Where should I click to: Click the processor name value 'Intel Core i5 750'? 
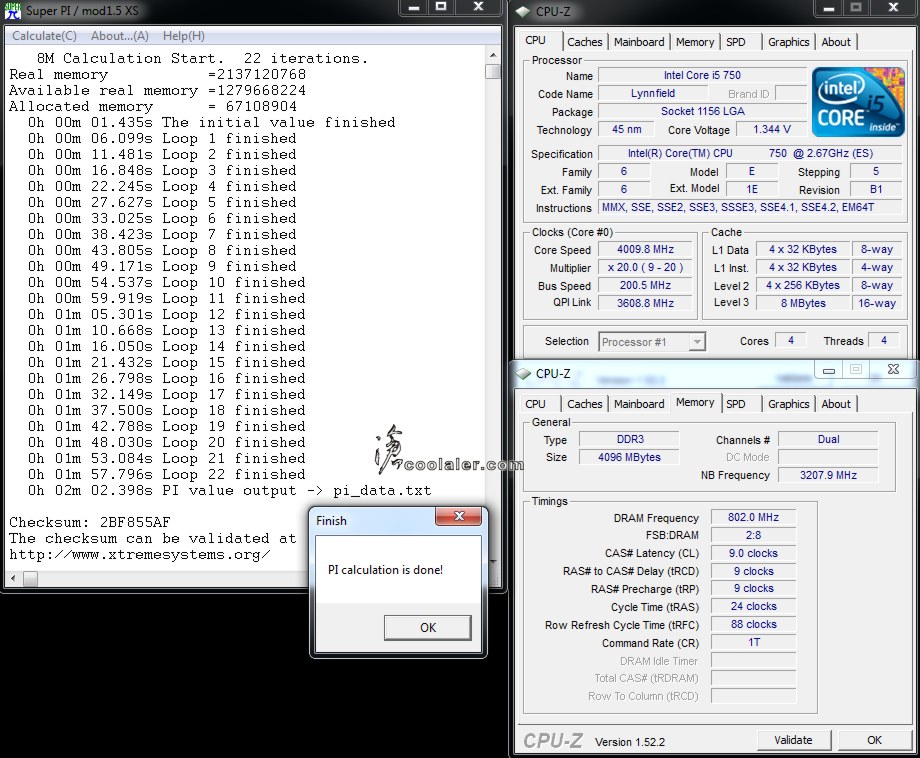coord(702,75)
